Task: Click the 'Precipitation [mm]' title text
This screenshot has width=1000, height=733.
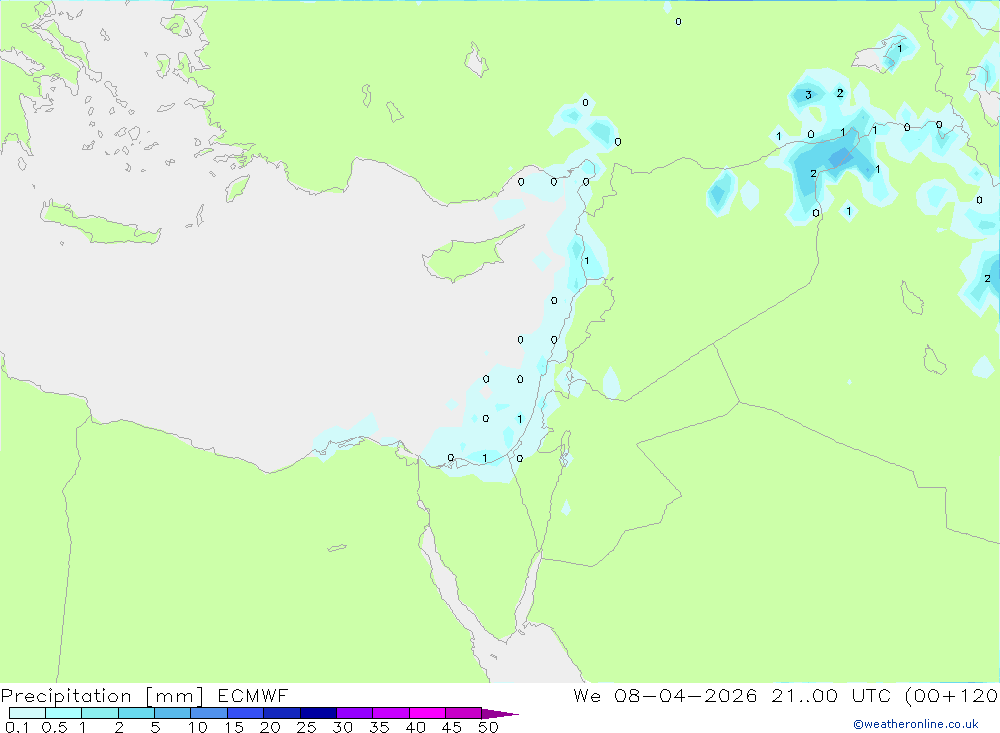Action: (x=103, y=696)
